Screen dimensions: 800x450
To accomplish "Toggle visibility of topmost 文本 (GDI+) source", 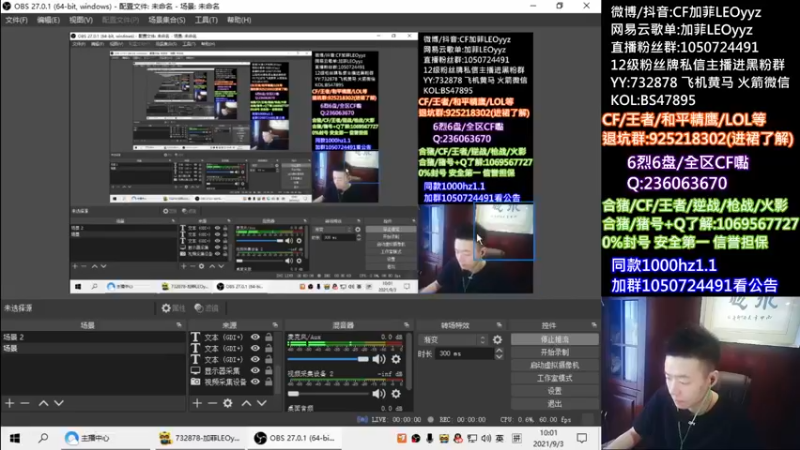I will point(255,337).
